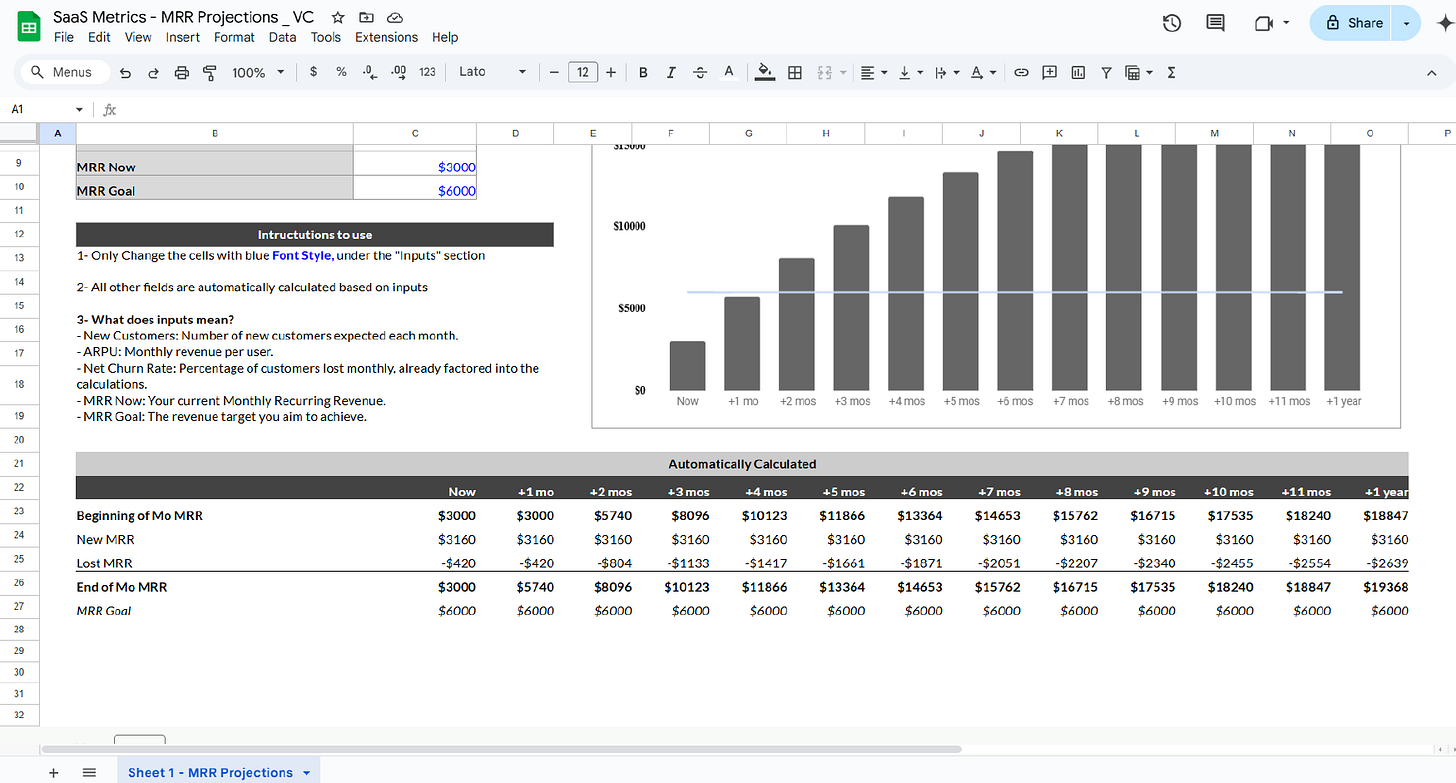Insert a link

click(x=1021, y=72)
